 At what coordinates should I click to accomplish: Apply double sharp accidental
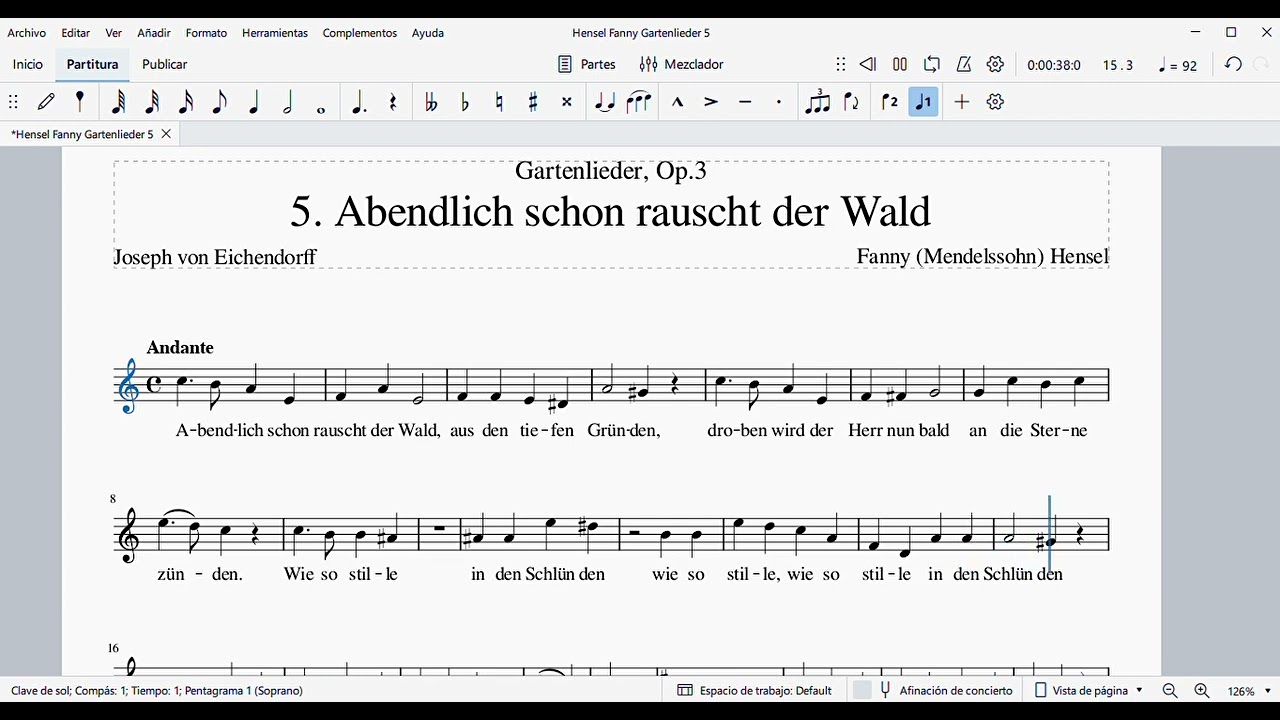(x=567, y=102)
